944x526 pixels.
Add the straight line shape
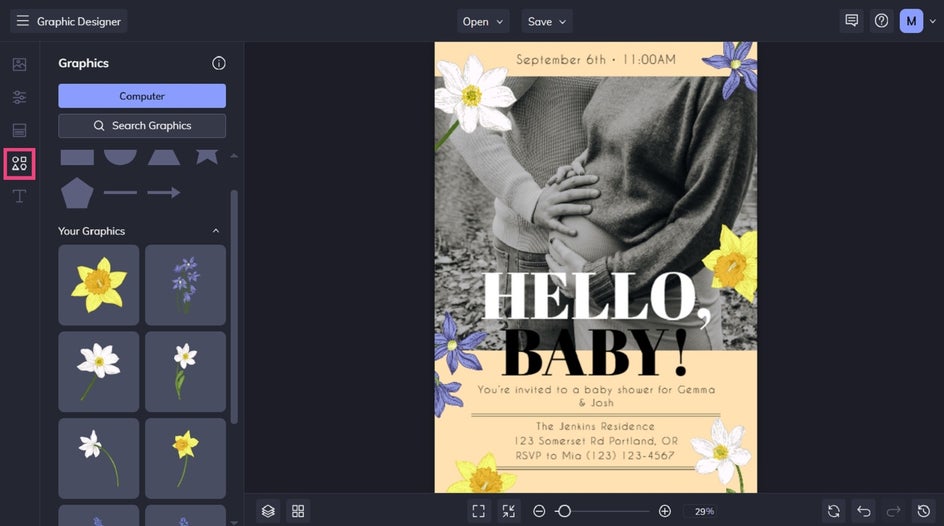pyautogui.click(x=120, y=193)
